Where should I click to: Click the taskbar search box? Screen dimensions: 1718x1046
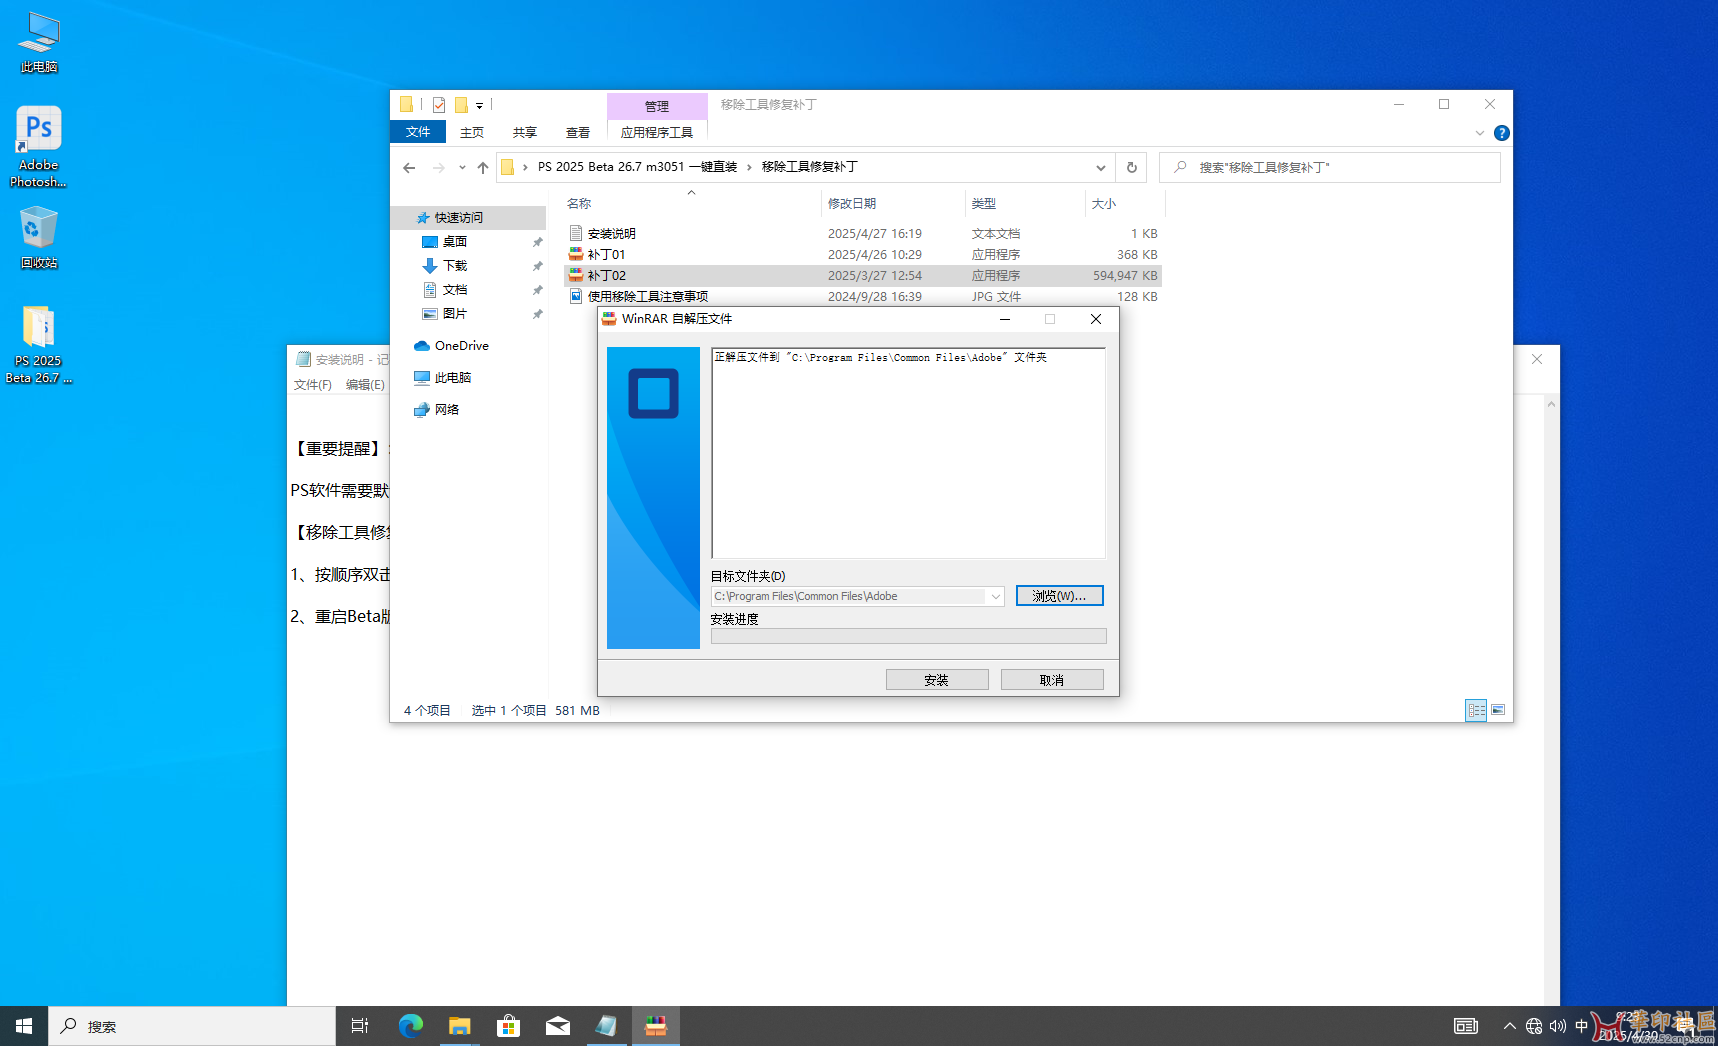point(192,1026)
